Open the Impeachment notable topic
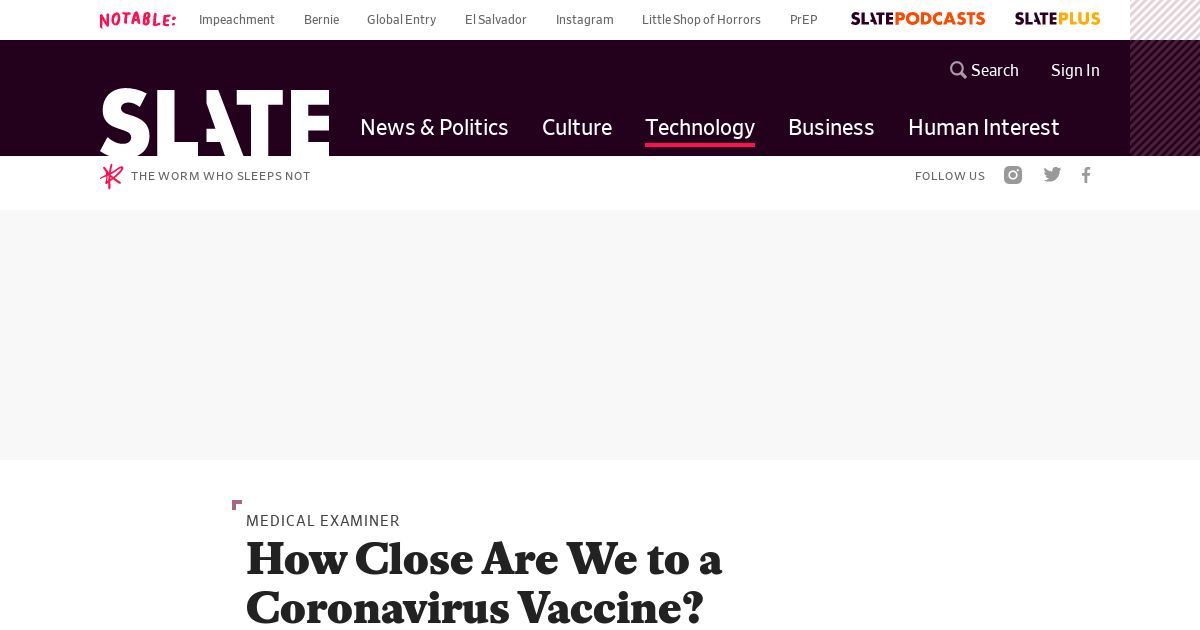The image size is (1200, 630). 237,20
